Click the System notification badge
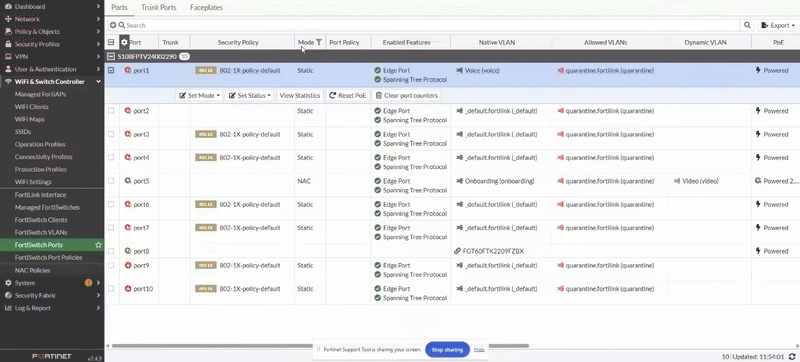The height and width of the screenshot is (362, 800). (88, 282)
